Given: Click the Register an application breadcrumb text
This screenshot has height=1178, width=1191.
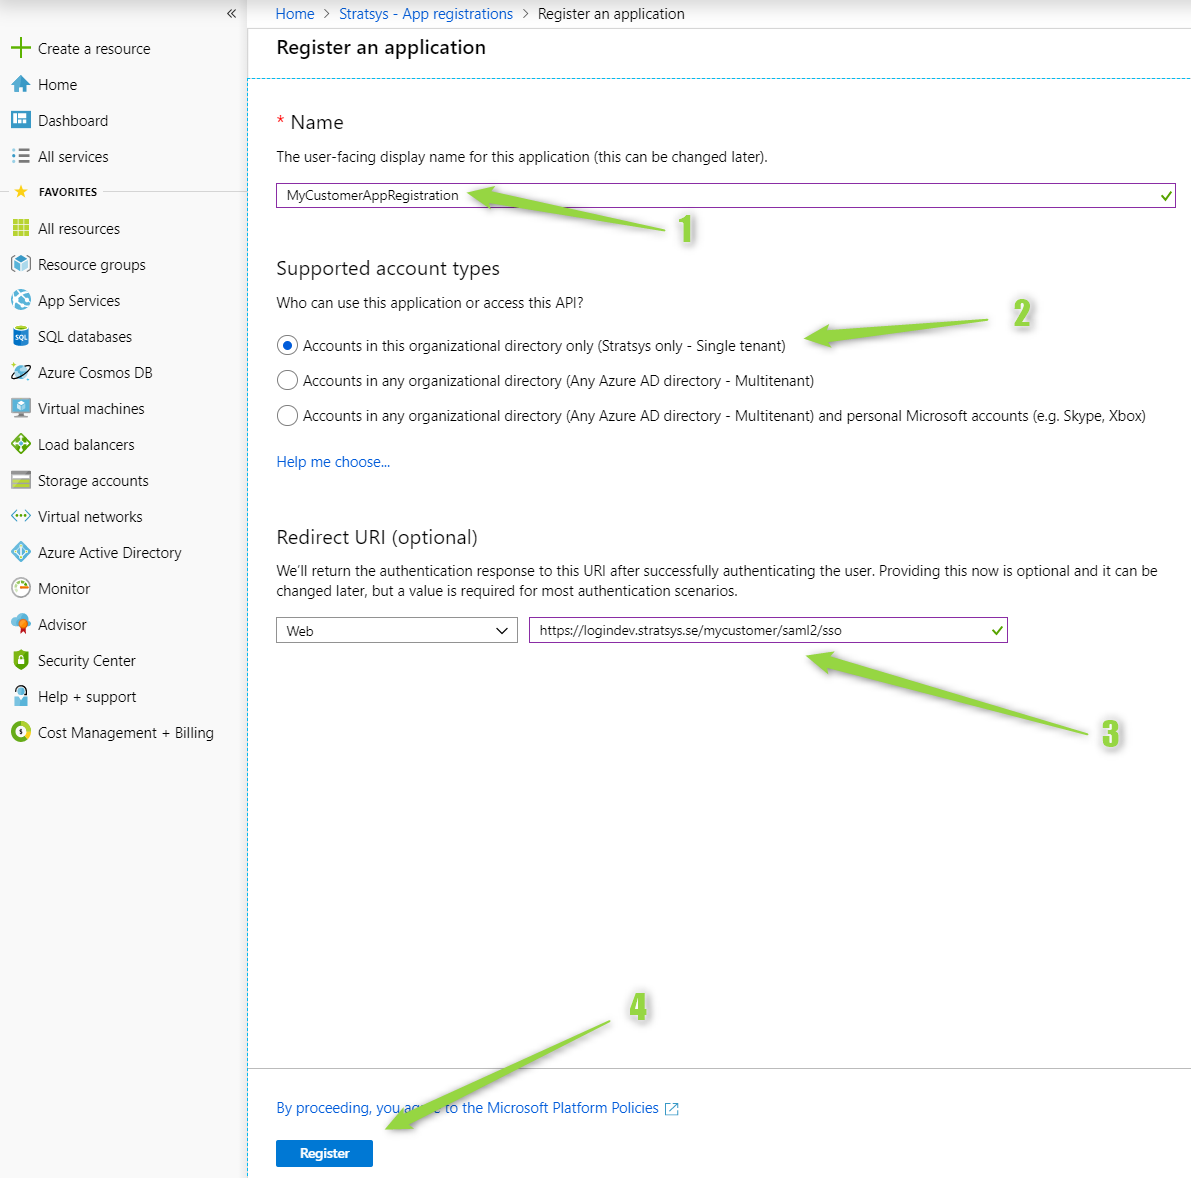Looking at the screenshot, I should tap(611, 14).
